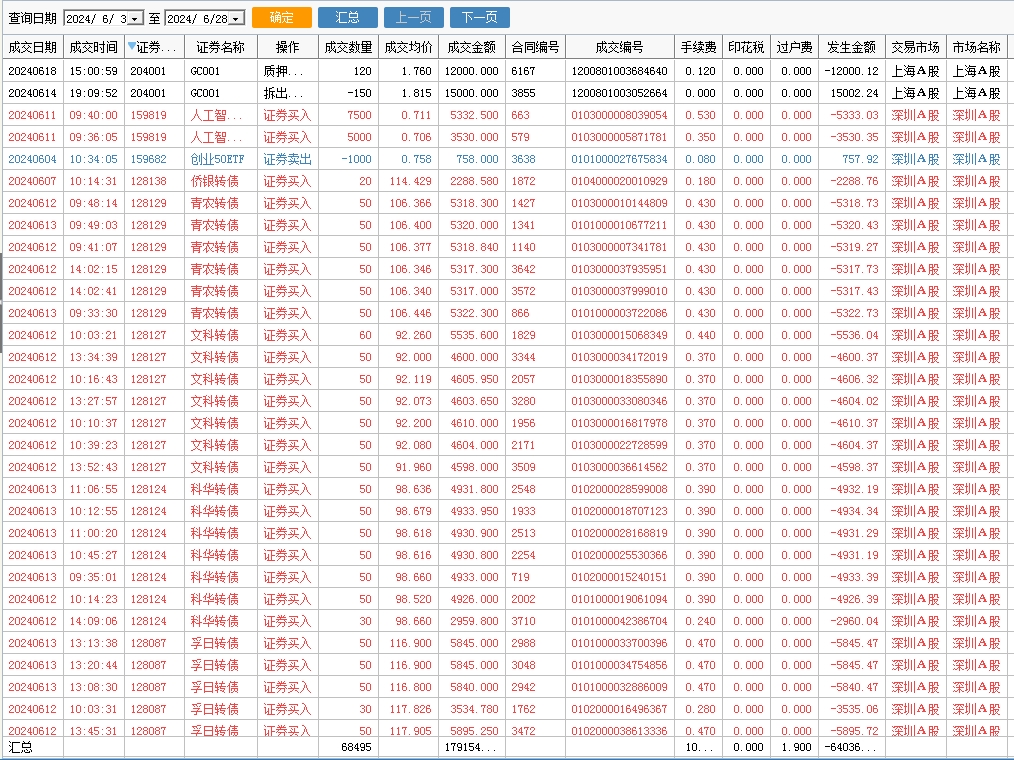Select 人工智 buy row at 09:36:05

pyautogui.click(x=504, y=137)
